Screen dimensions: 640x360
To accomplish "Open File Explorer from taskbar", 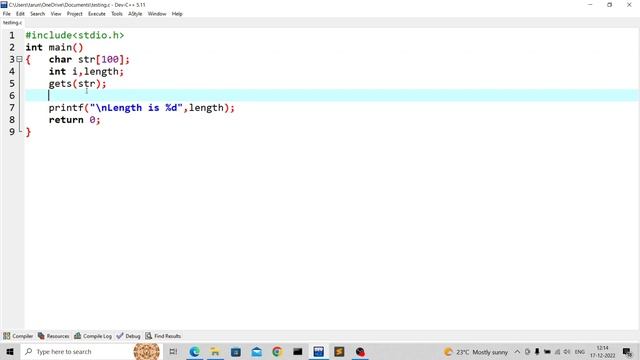I will click(215, 351).
